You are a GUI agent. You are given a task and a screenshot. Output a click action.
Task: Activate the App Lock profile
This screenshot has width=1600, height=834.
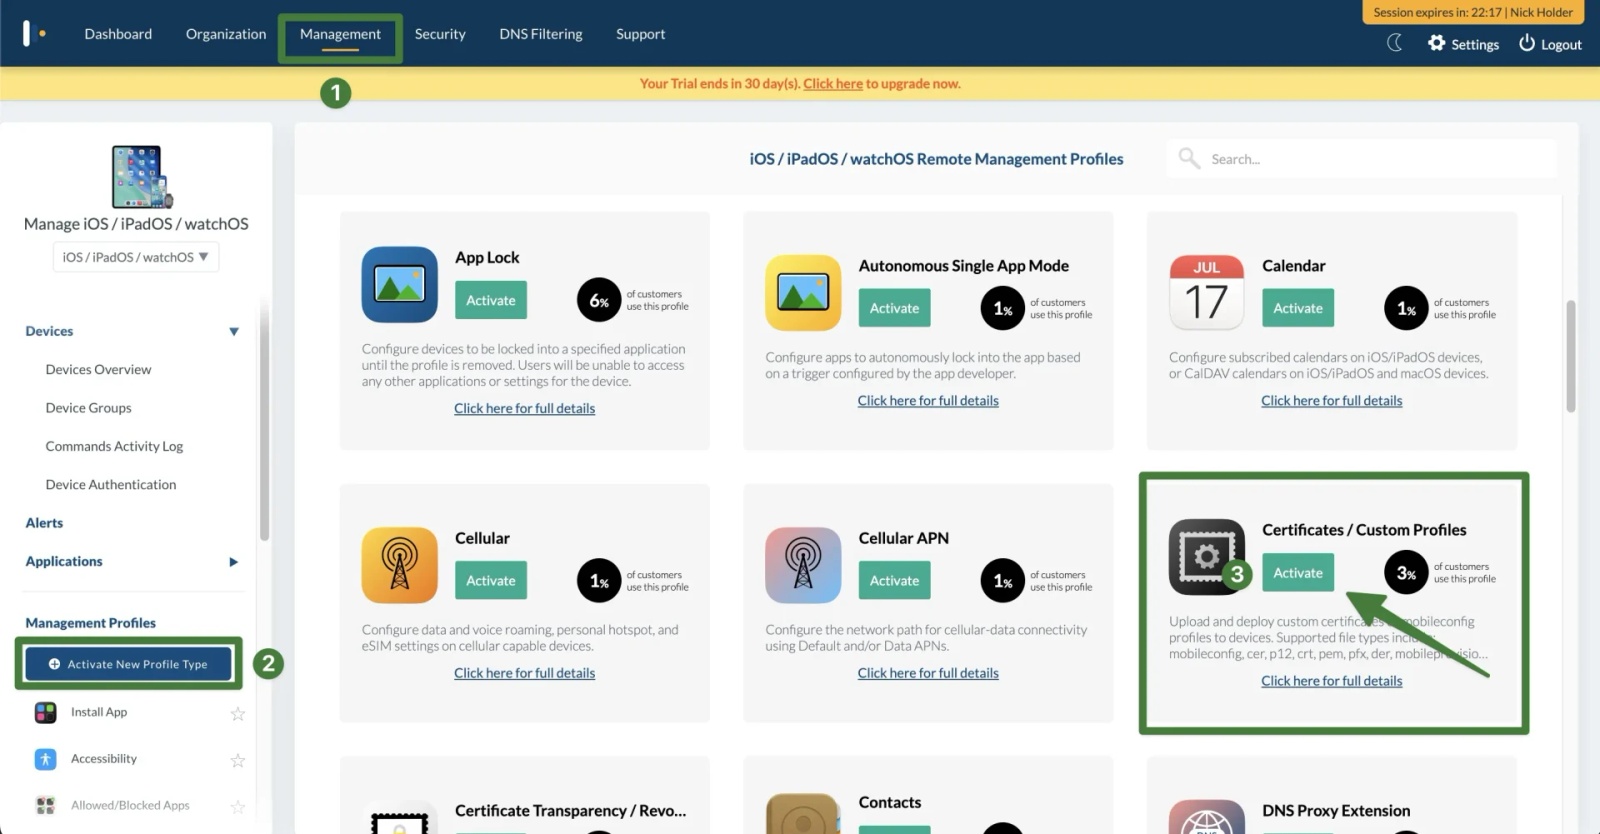pyautogui.click(x=491, y=300)
